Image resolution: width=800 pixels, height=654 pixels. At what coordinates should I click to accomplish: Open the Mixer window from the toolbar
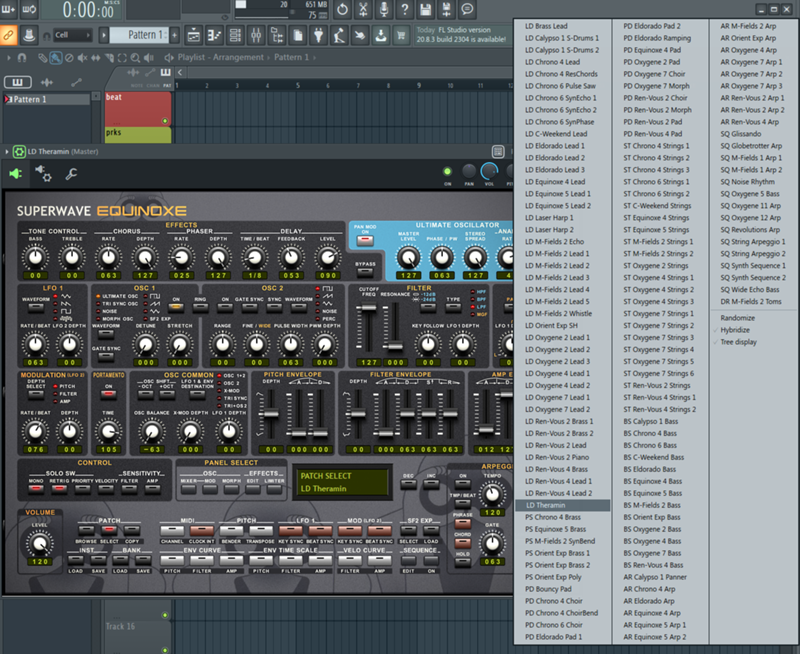256,35
